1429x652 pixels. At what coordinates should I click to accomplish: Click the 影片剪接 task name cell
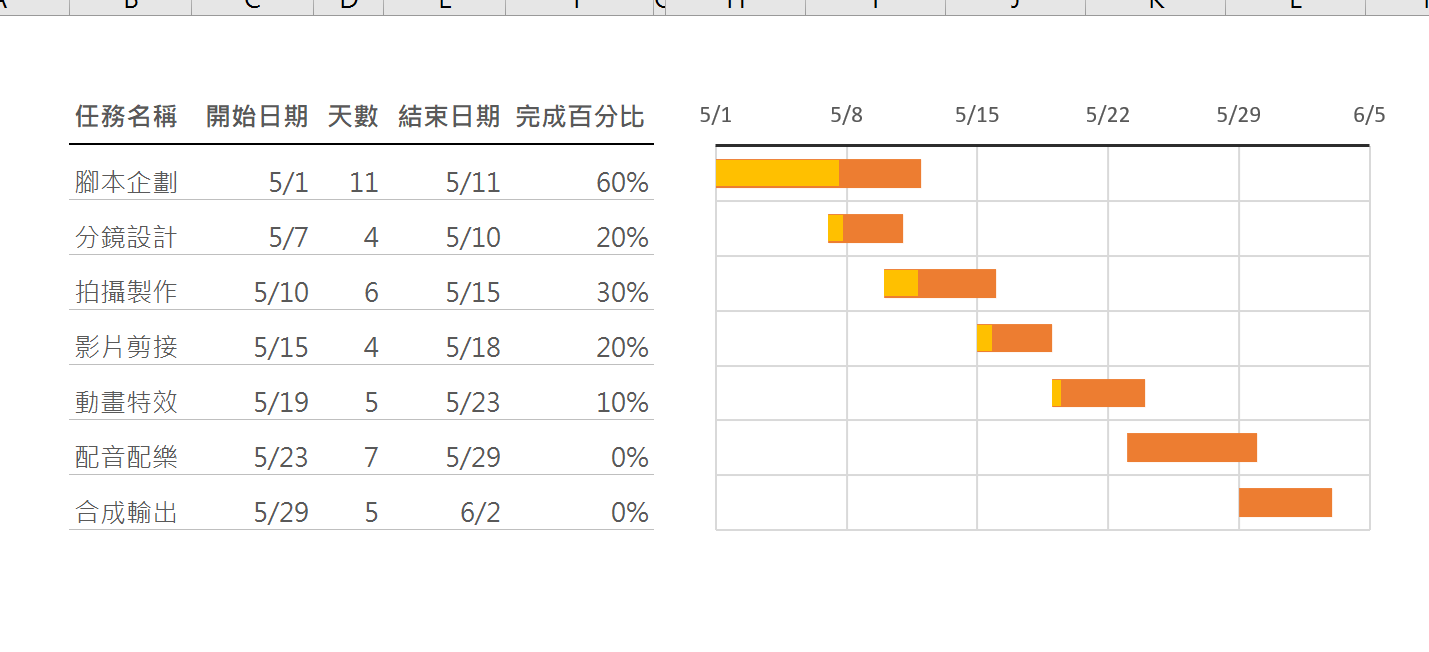127,347
